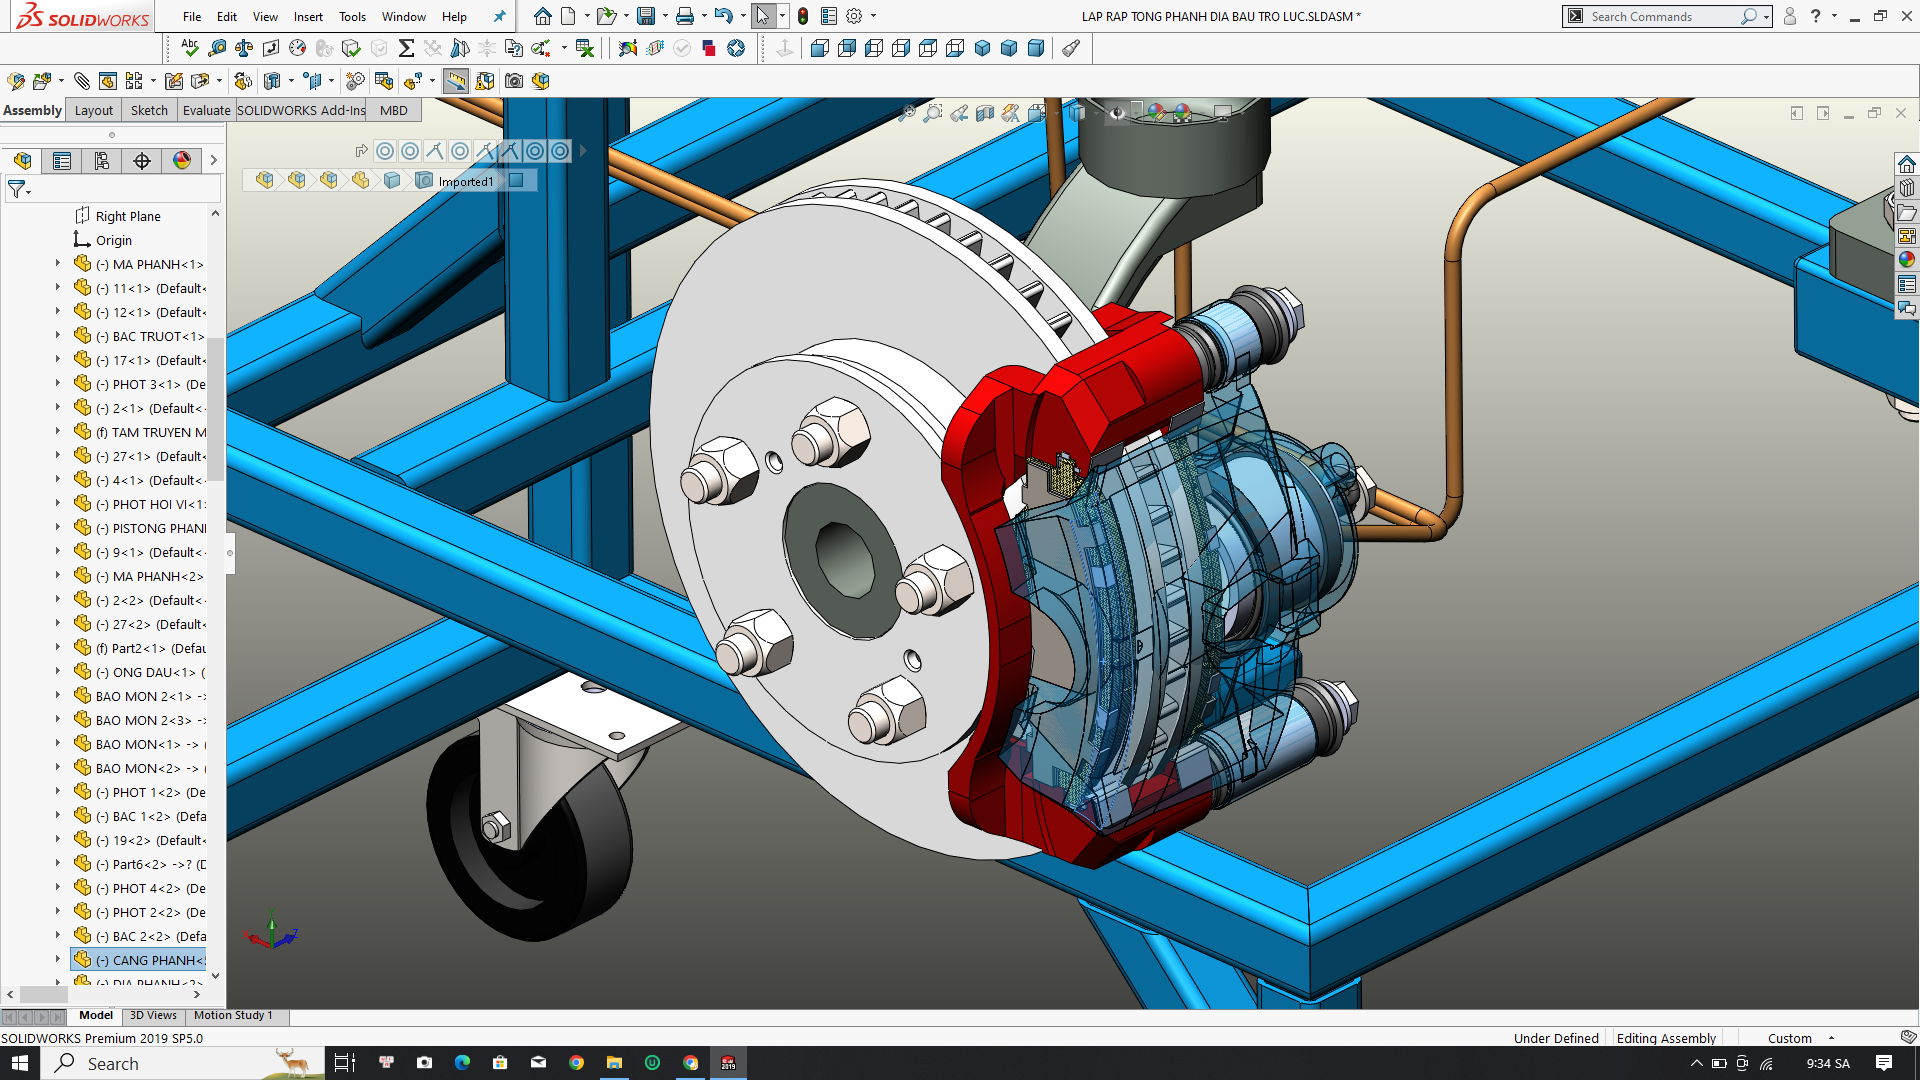Viewport: 1920px width, 1080px height.
Task: Open Chrome from the taskbar
Action: pos(576,1063)
